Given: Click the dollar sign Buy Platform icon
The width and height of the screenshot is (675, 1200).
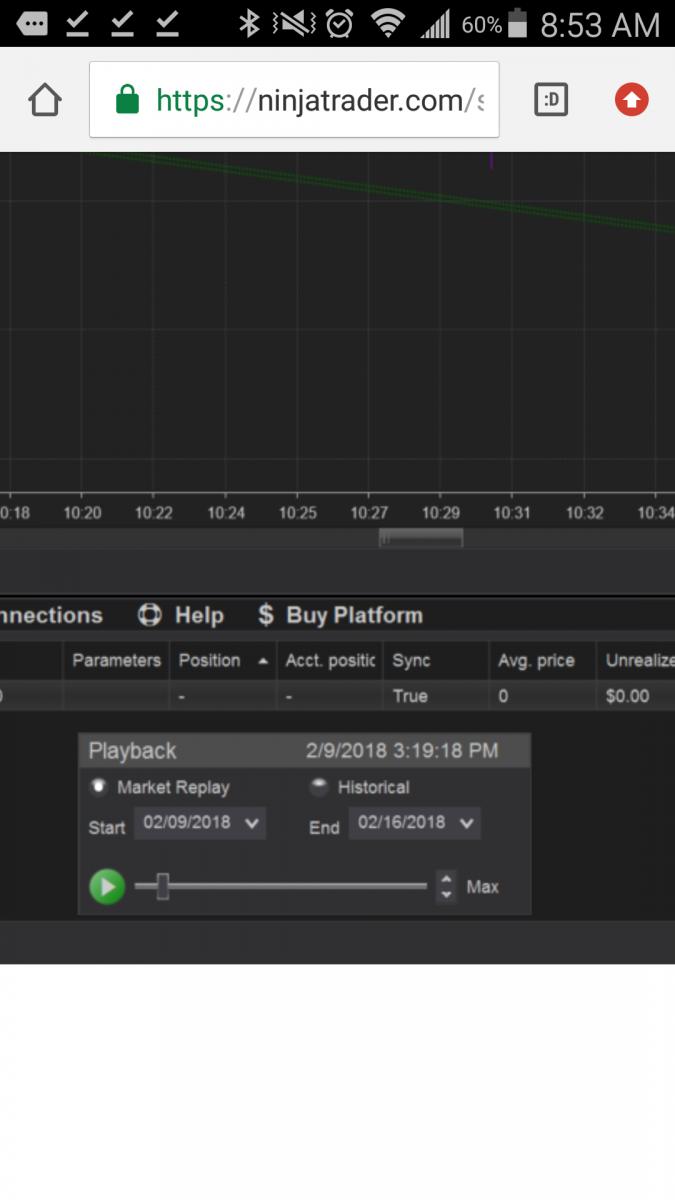Looking at the screenshot, I should (265, 615).
